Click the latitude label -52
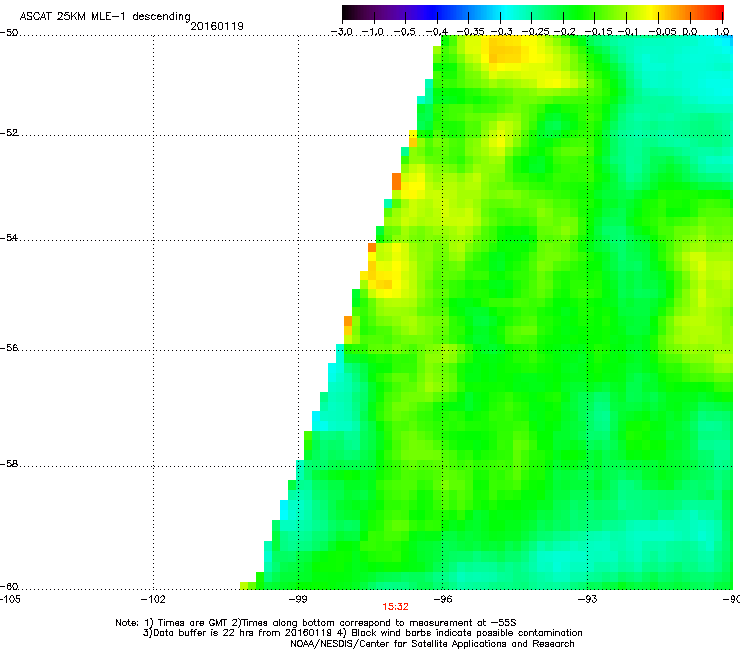This screenshot has width=740, height=650. pyautogui.click(x=9, y=133)
